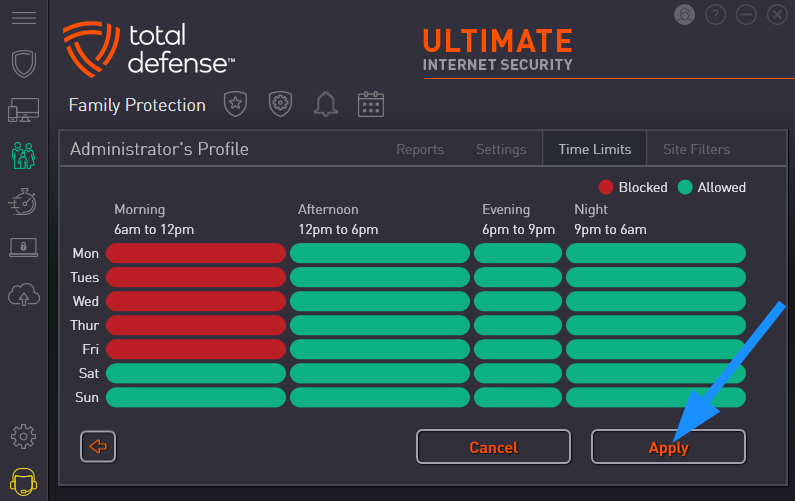This screenshot has width=795, height=501.
Task: Click the Sun row label
Action: tap(87, 397)
